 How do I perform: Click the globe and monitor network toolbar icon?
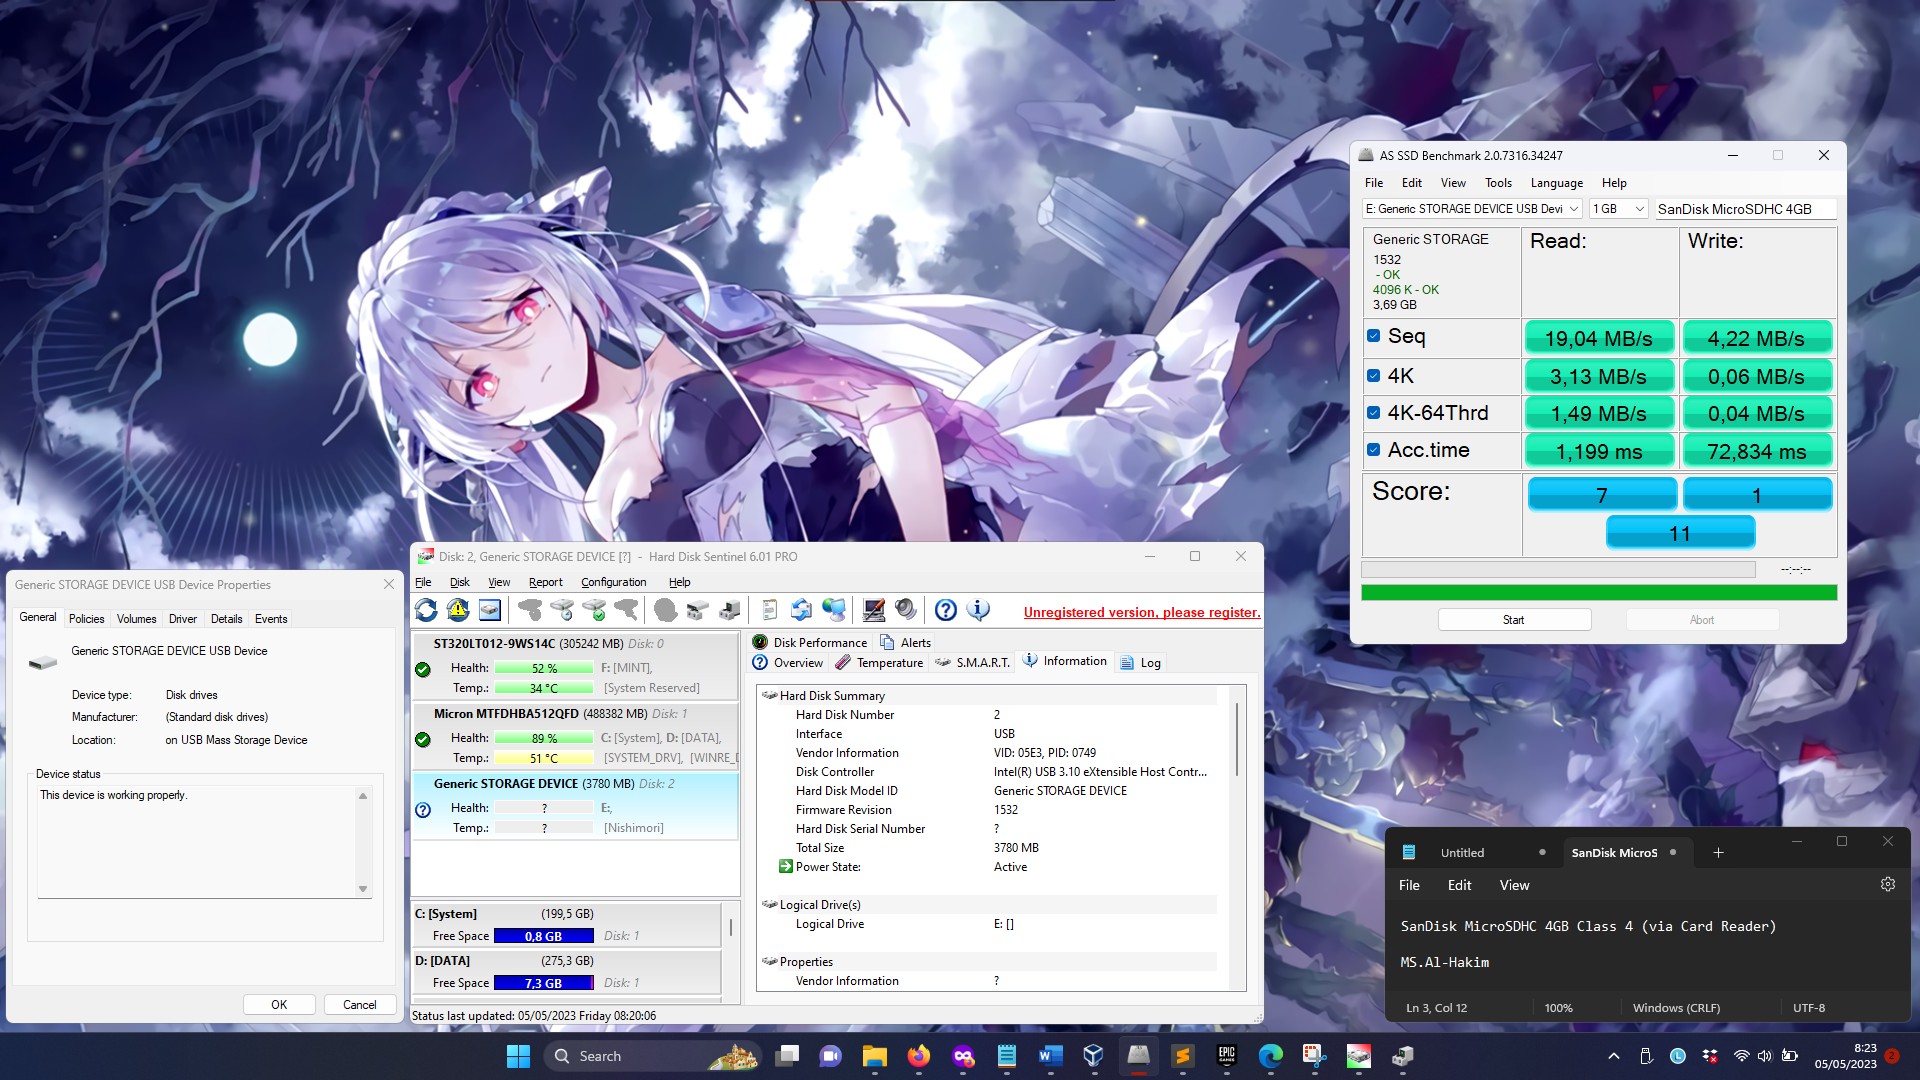[x=833, y=609]
